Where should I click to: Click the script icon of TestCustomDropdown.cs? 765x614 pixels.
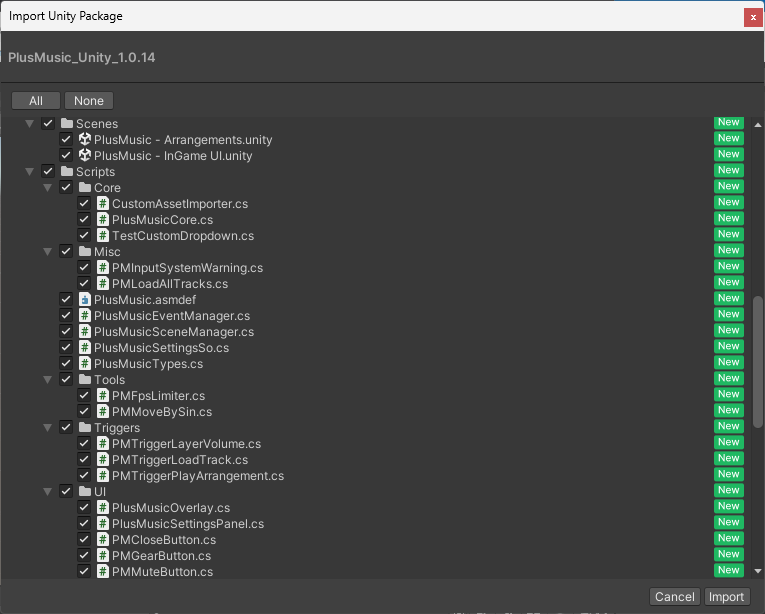102,235
